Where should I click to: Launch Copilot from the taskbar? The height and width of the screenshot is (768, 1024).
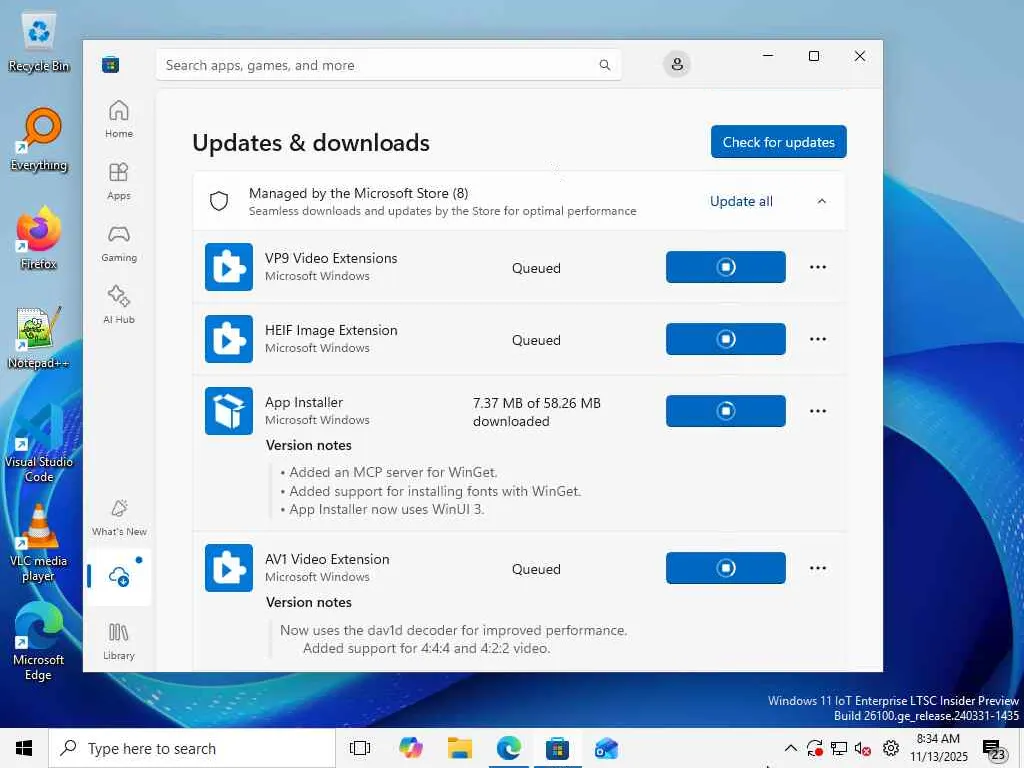pyautogui.click(x=411, y=748)
